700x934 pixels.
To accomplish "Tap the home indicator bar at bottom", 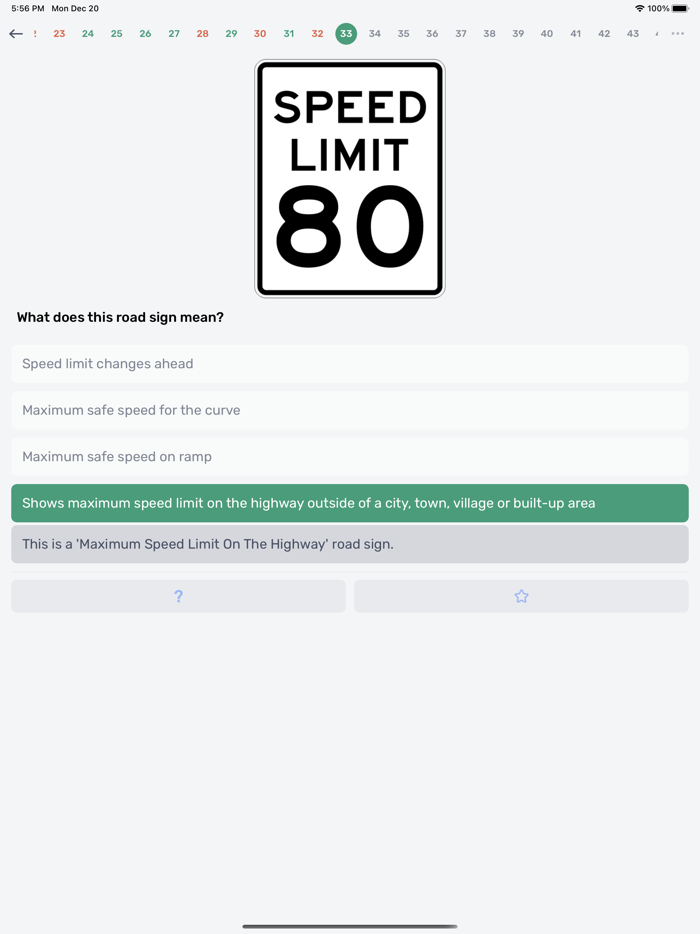I will tap(349, 927).
